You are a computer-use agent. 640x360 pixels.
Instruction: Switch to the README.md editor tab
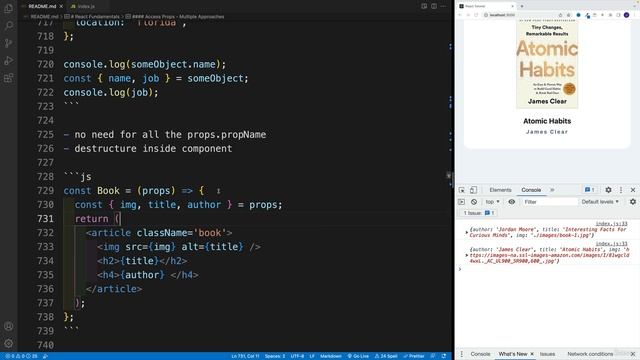tap(42, 6)
